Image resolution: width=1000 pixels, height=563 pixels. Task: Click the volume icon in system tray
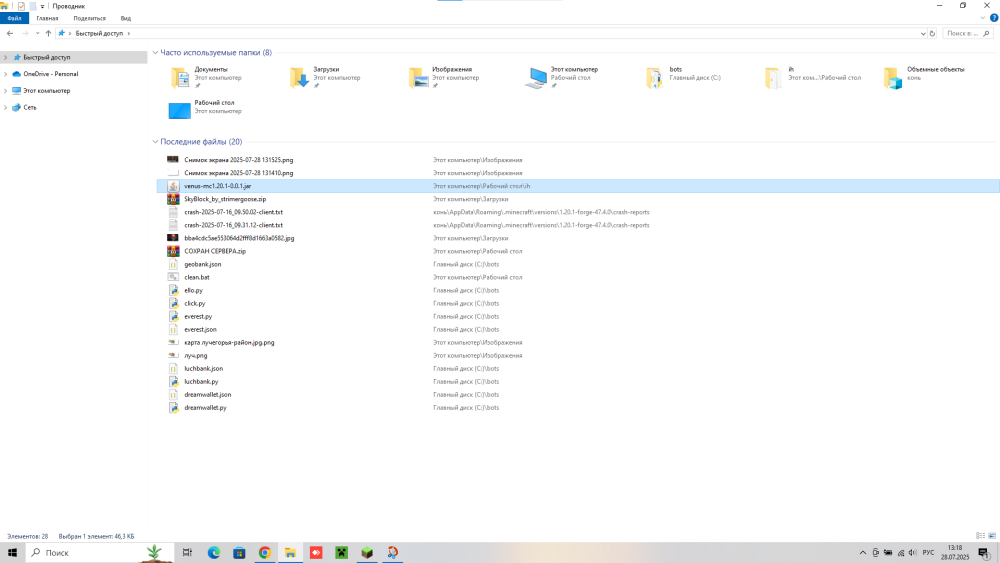[x=913, y=553]
